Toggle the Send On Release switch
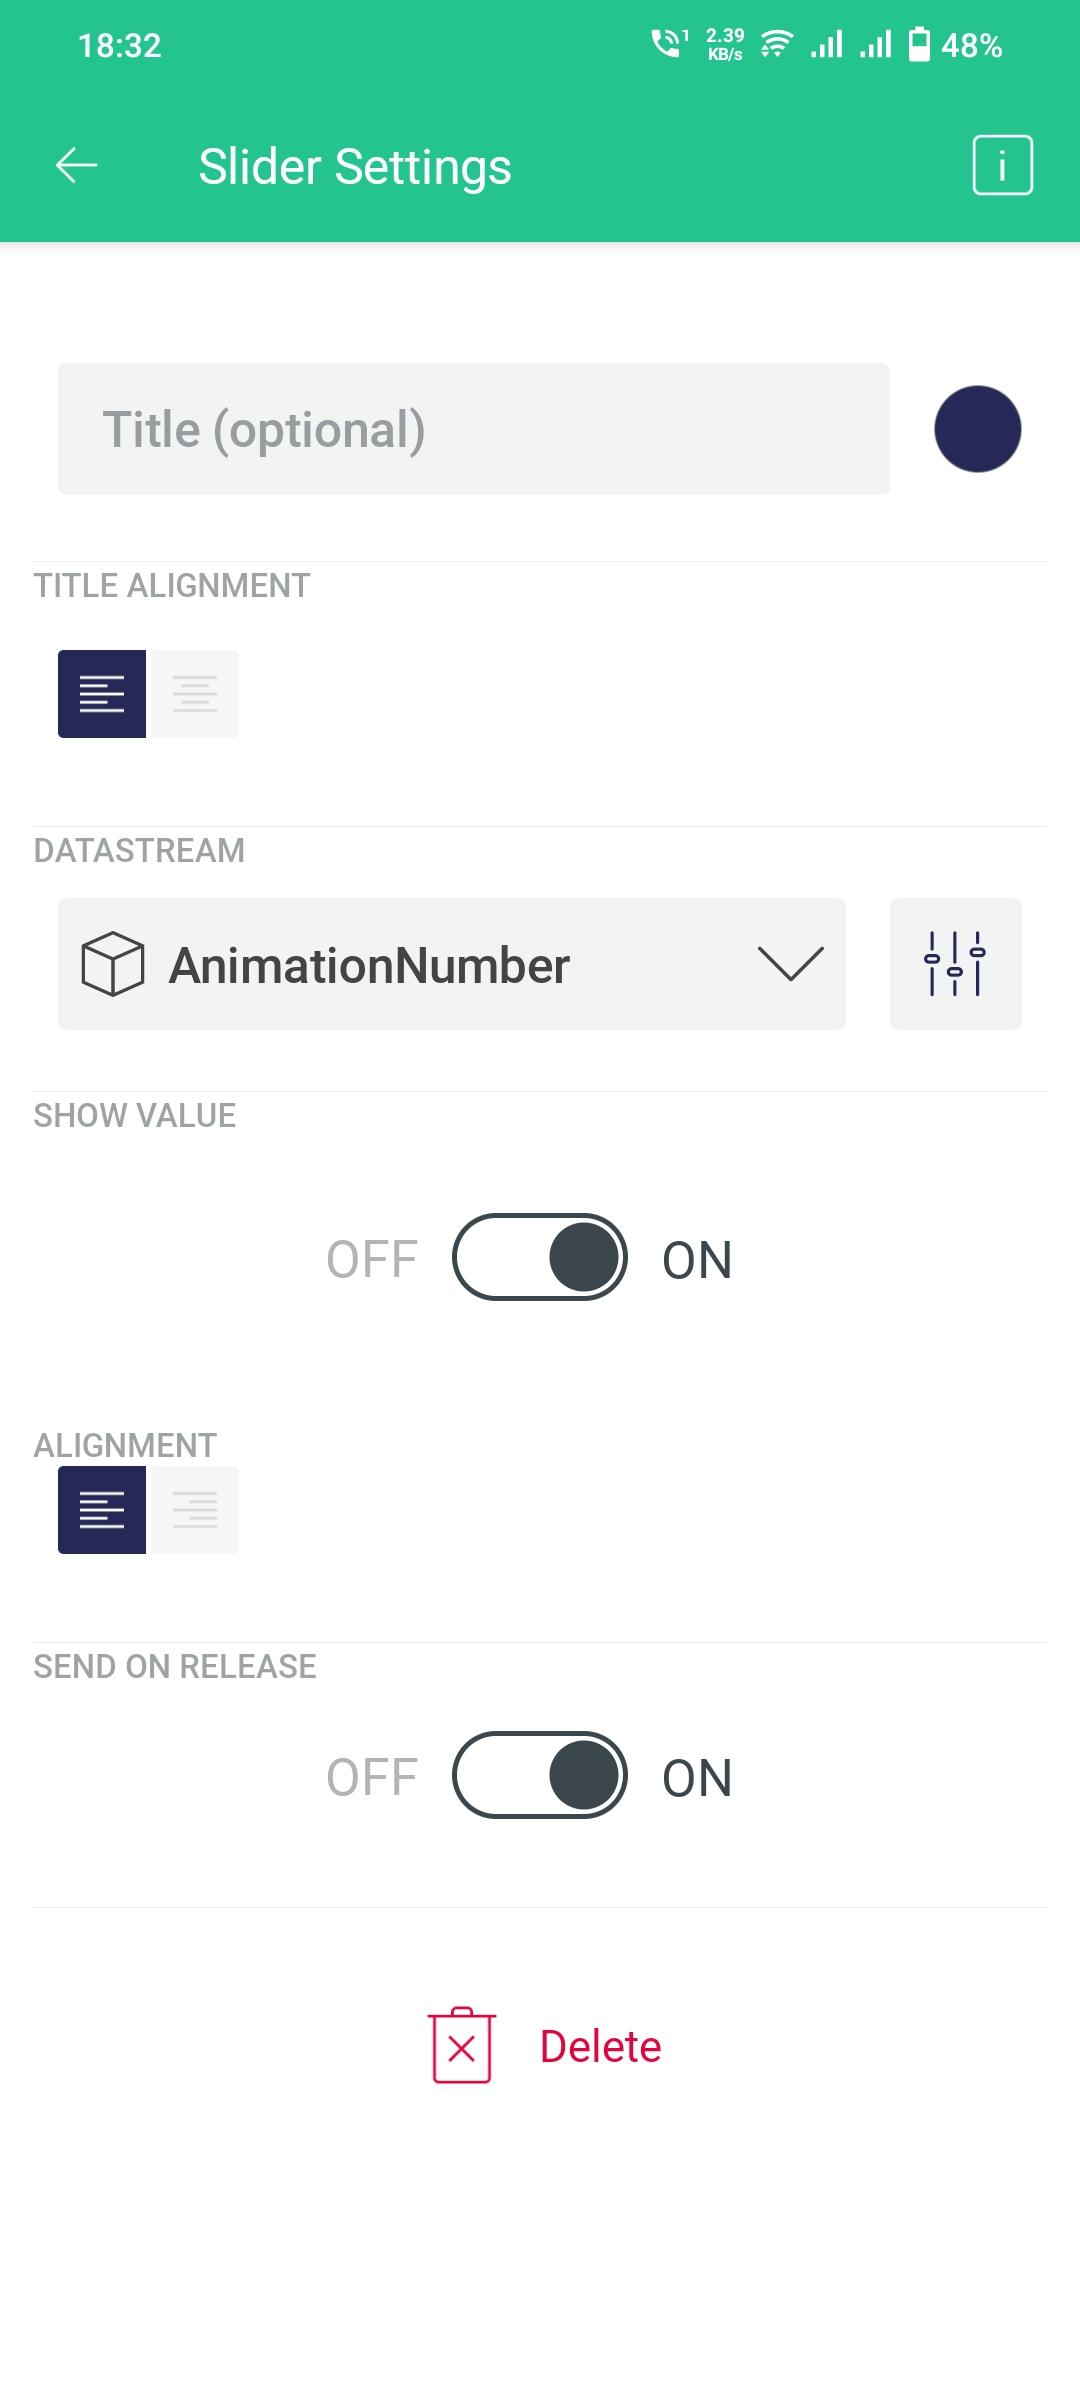 coord(540,1775)
